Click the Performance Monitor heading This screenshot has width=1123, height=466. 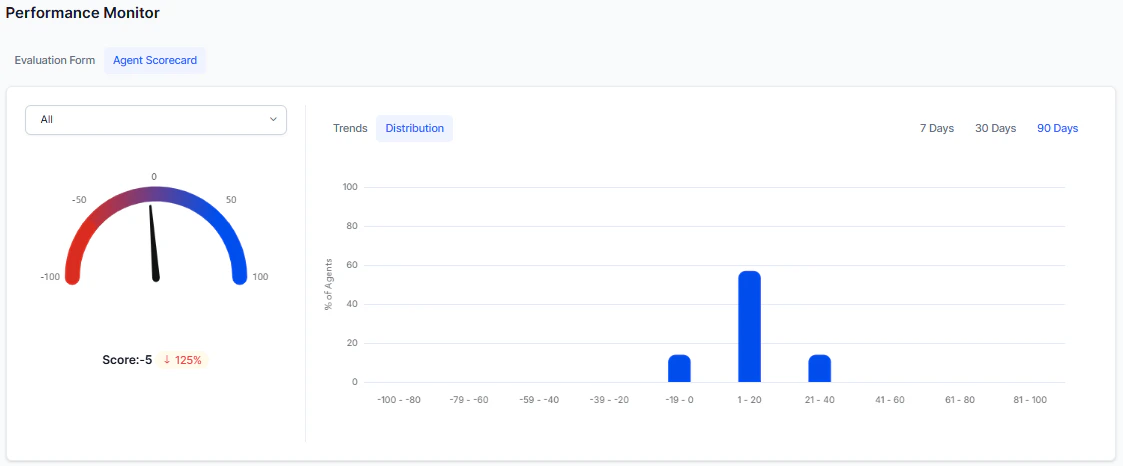[x=83, y=12]
